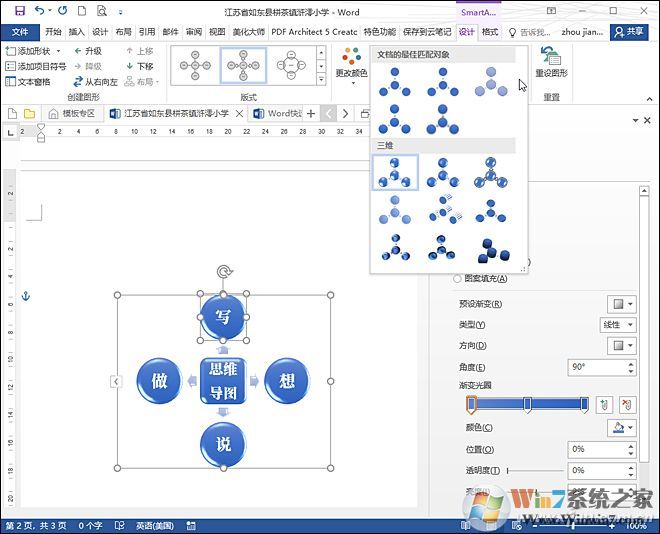The width and height of the screenshot is (660, 534).
Task: Open the Preset gradients (预设渐变) dropdown
Action: click(x=621, y=304)
